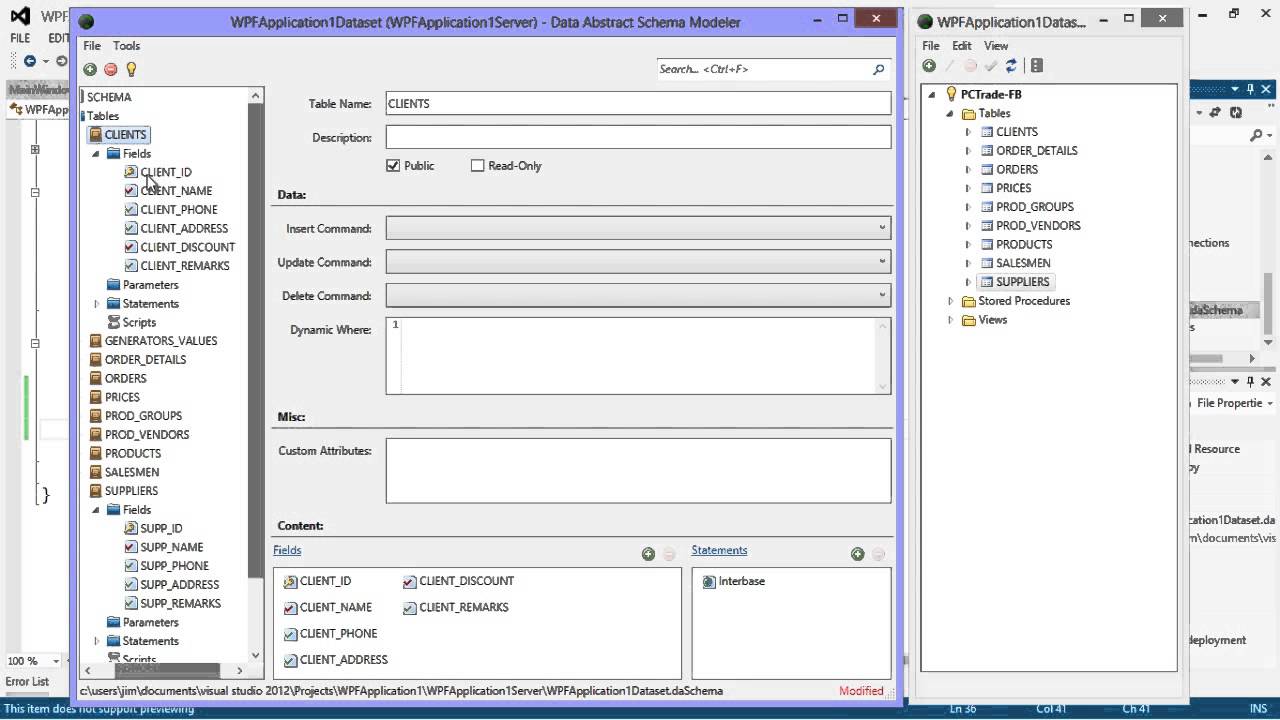This screenshot has width=1280, height=720.
Task: Click the Description input field
Action: click(x=638, y=137)
